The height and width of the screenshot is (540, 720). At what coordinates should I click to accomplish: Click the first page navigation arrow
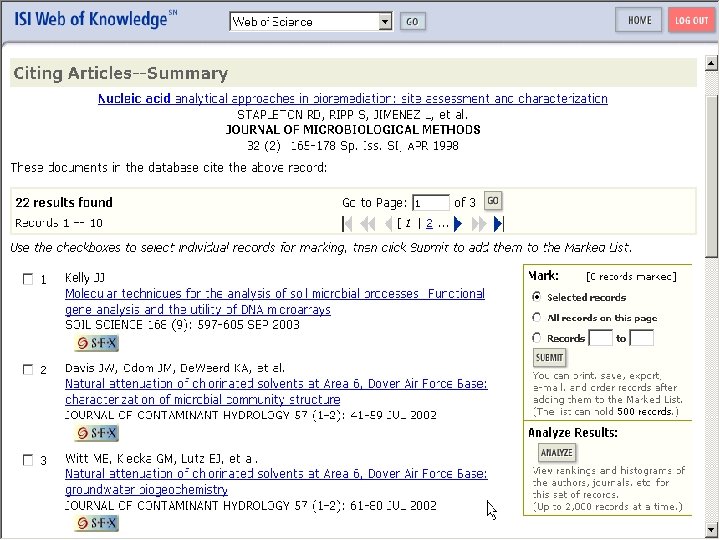coord(347,224)
